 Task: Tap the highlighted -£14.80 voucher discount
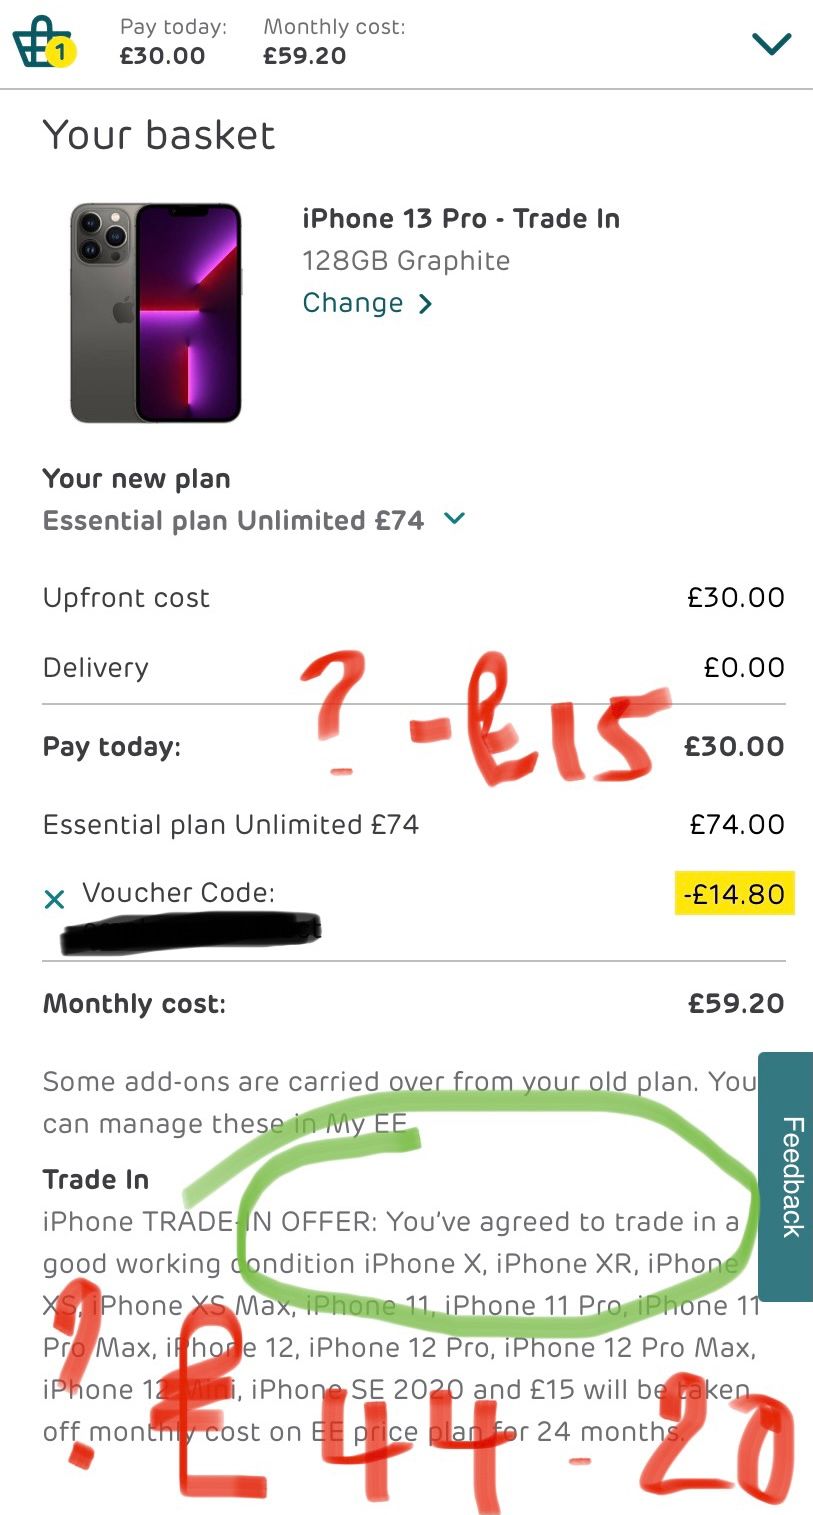(736, 893)
